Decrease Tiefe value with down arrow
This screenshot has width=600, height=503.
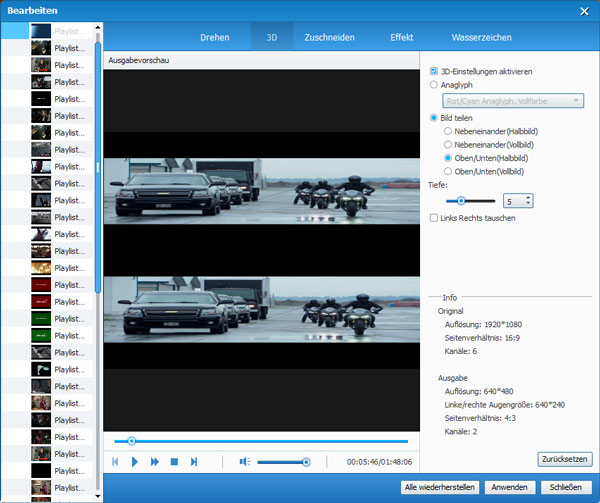click(528, 204)
